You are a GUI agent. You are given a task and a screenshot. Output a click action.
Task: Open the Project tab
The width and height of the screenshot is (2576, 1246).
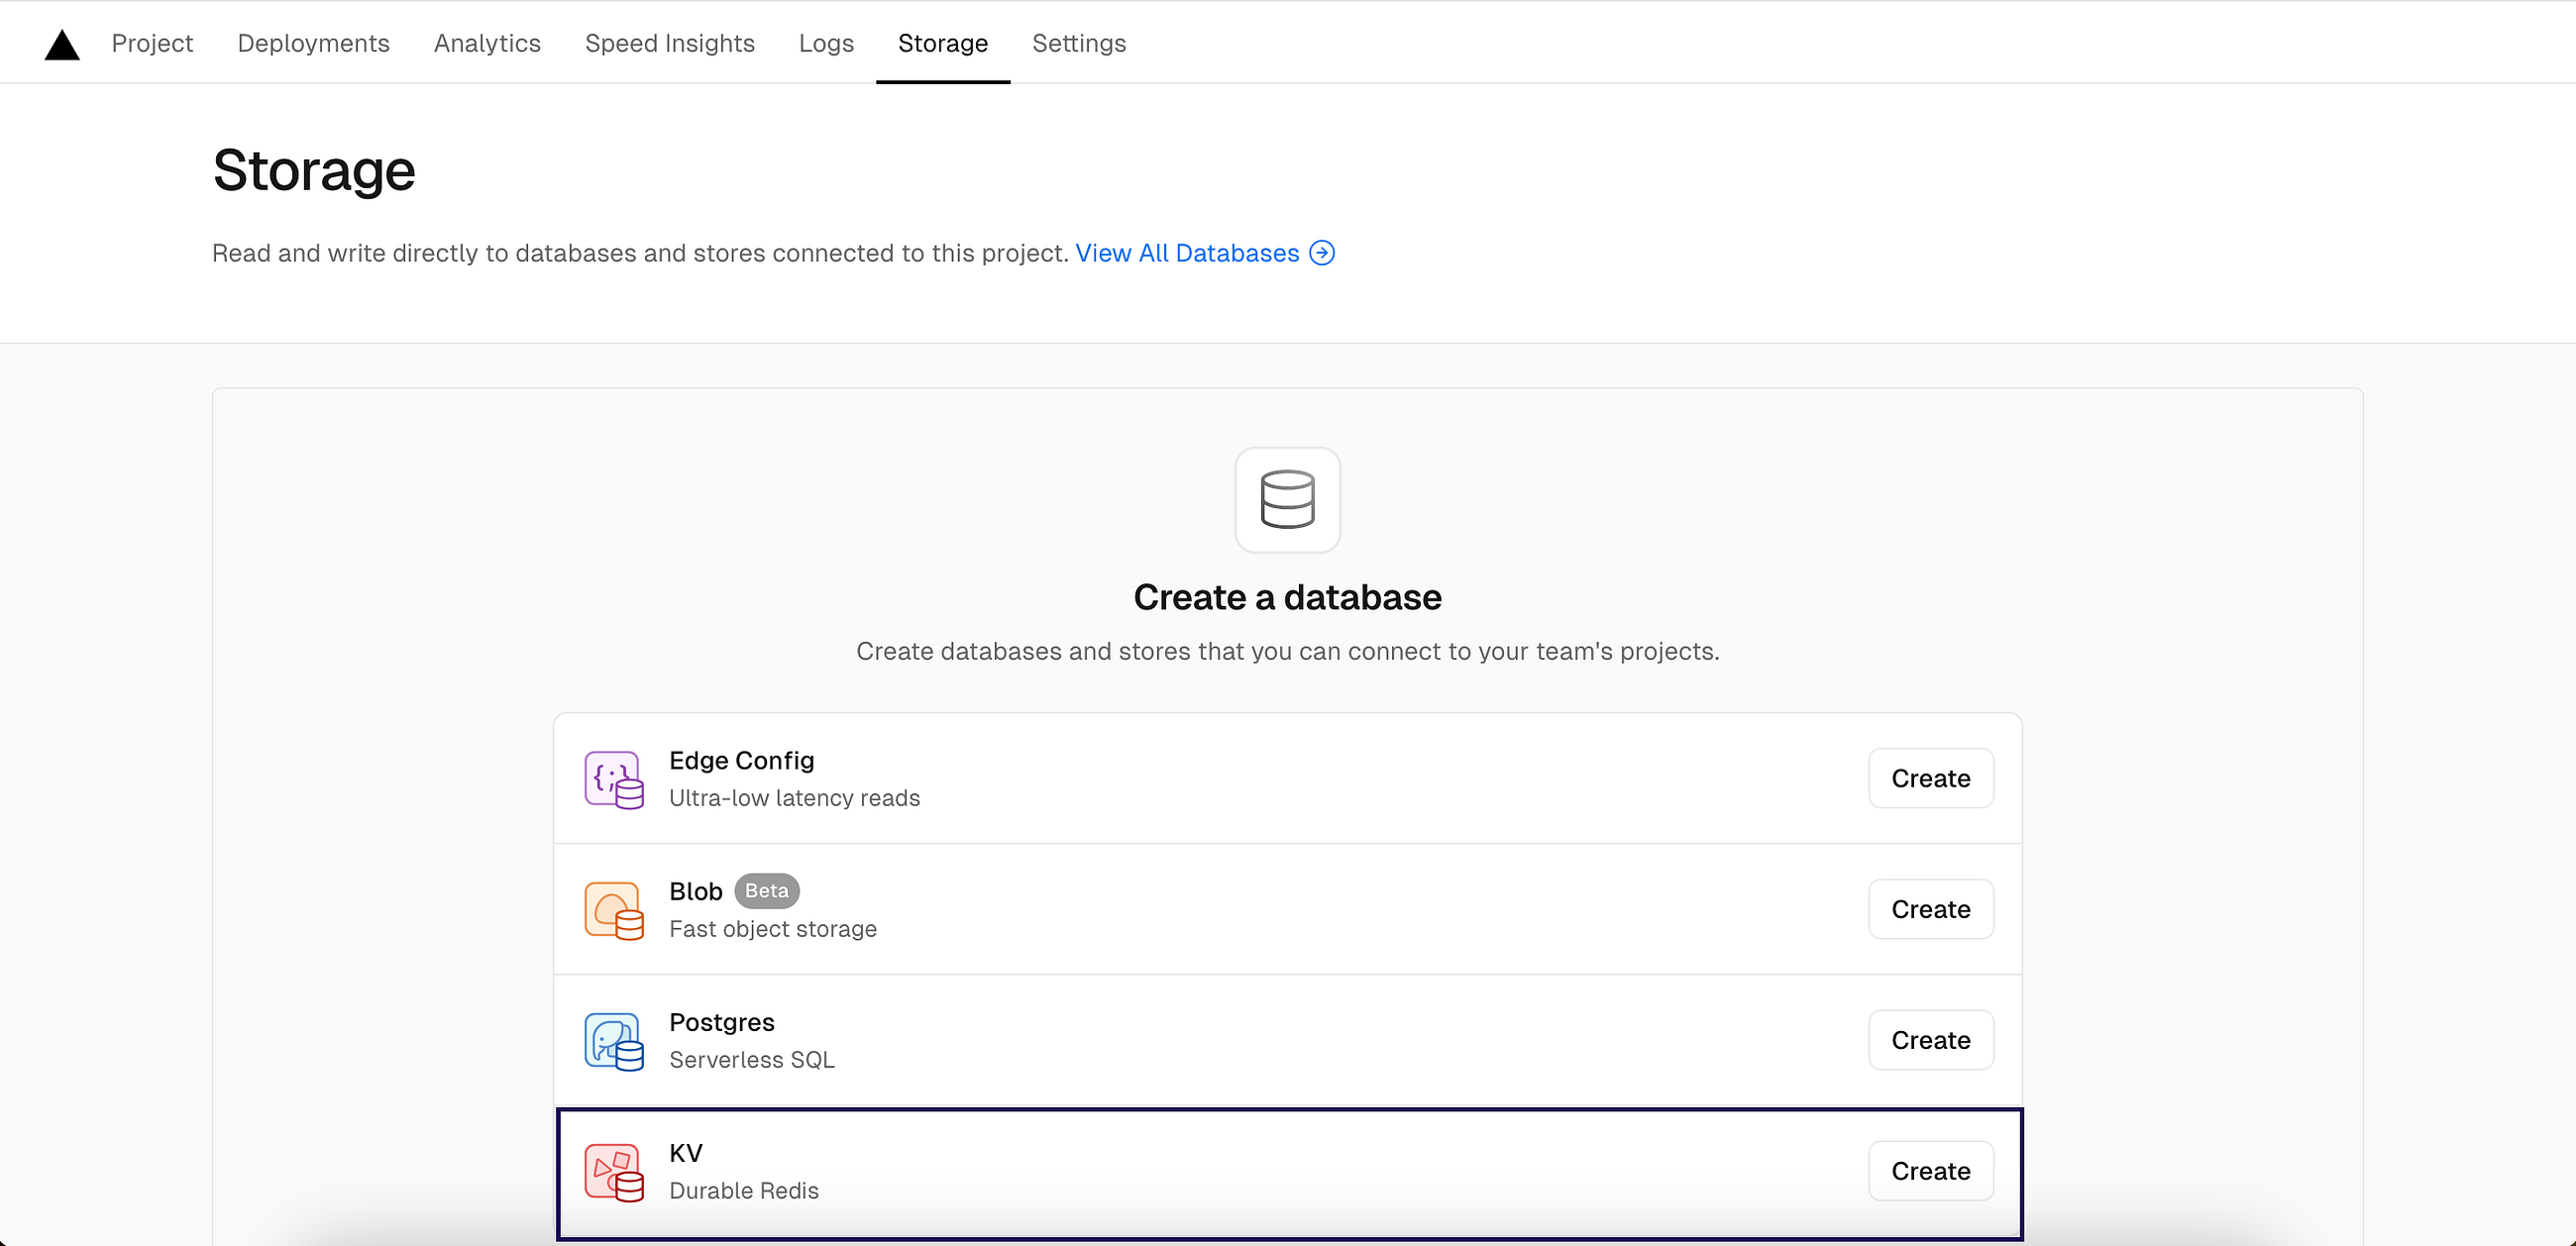(152, 43)
